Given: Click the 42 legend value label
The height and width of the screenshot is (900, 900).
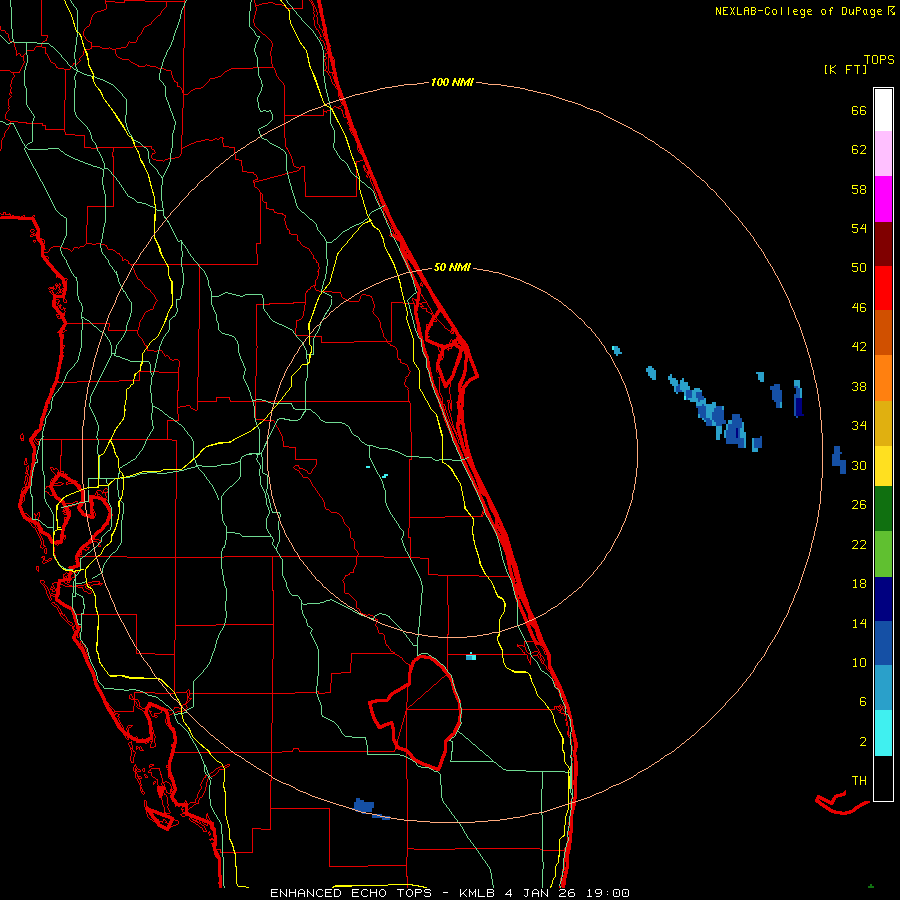Looking at the screenshot, I should (x=859, y=347).
